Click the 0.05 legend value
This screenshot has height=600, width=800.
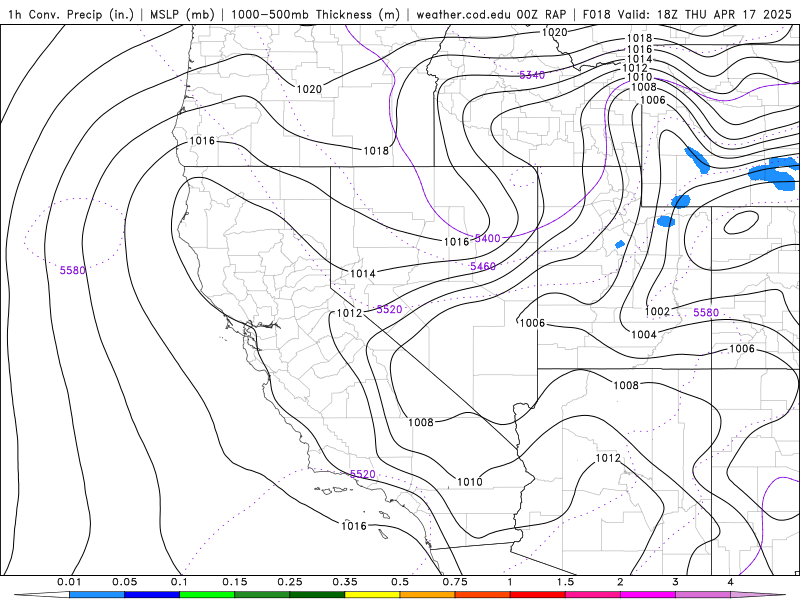click(124, 582)
